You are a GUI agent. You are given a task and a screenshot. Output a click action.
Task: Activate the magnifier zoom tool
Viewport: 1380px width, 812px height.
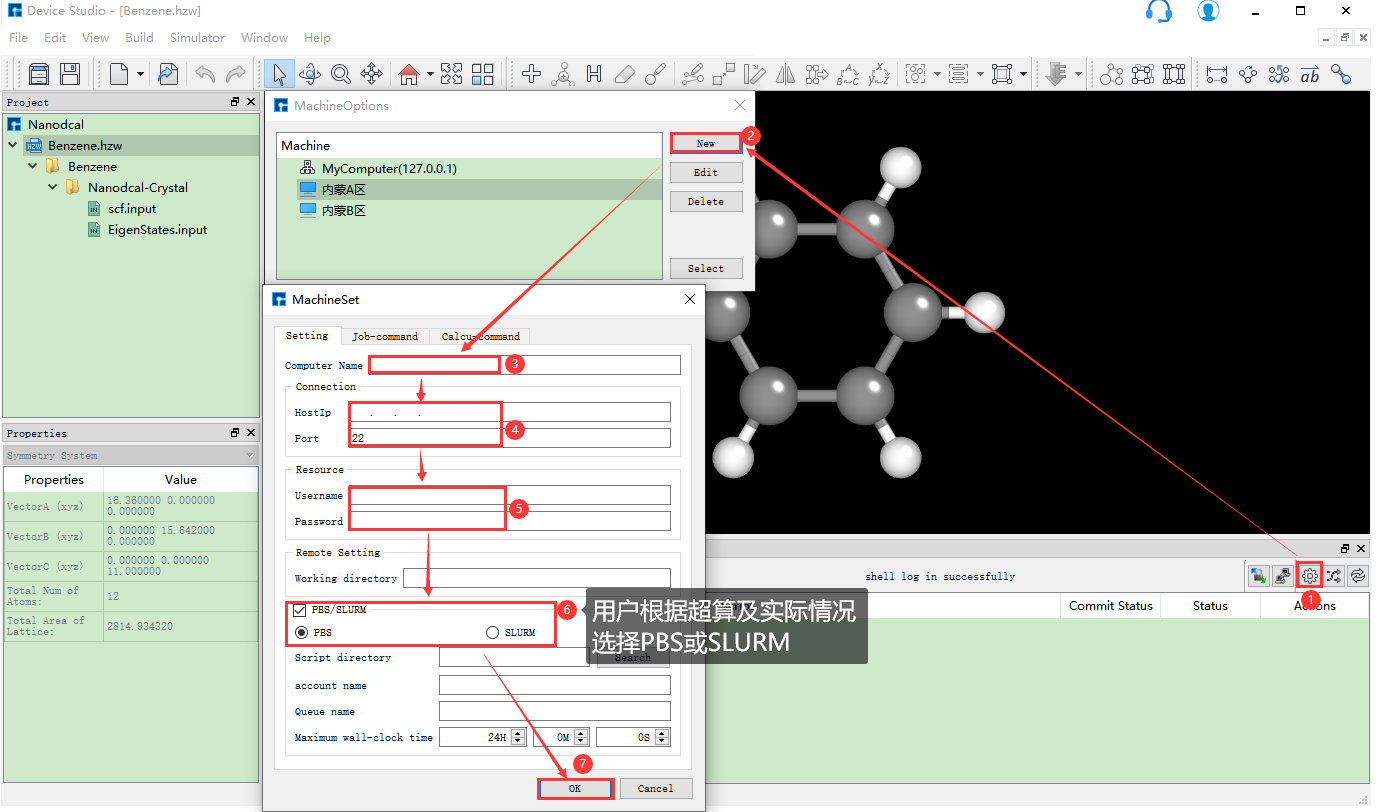(340, 74)
